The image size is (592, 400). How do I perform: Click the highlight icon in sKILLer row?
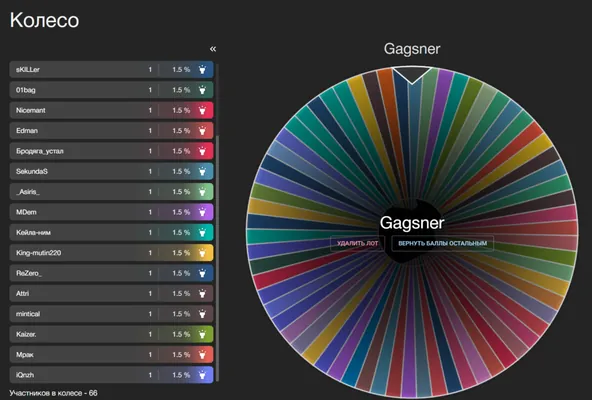coord(202,69)
